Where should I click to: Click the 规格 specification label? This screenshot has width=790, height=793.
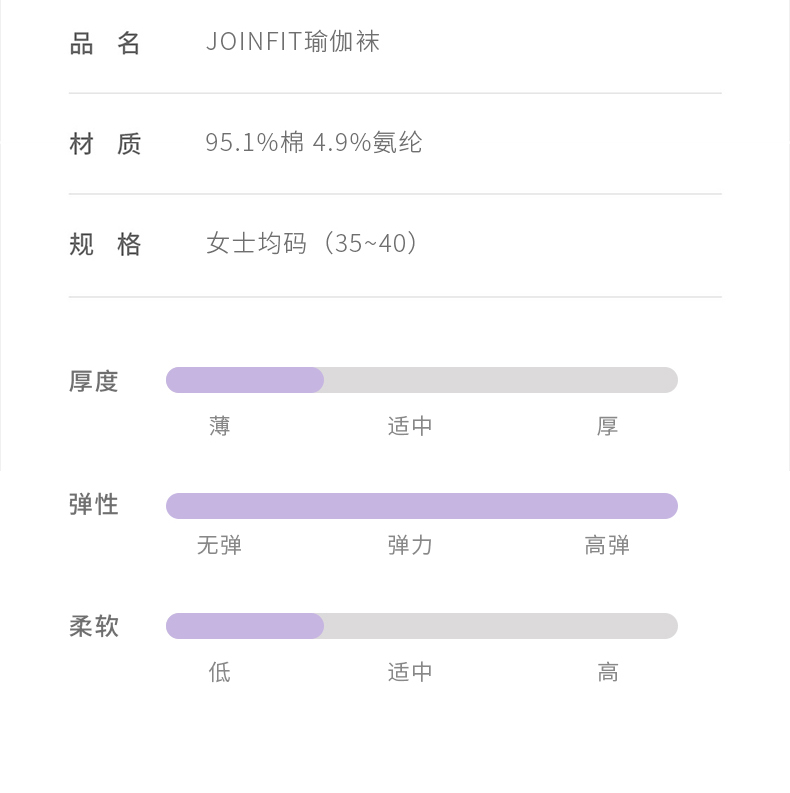pyautogui.click(x=105, y=245)
